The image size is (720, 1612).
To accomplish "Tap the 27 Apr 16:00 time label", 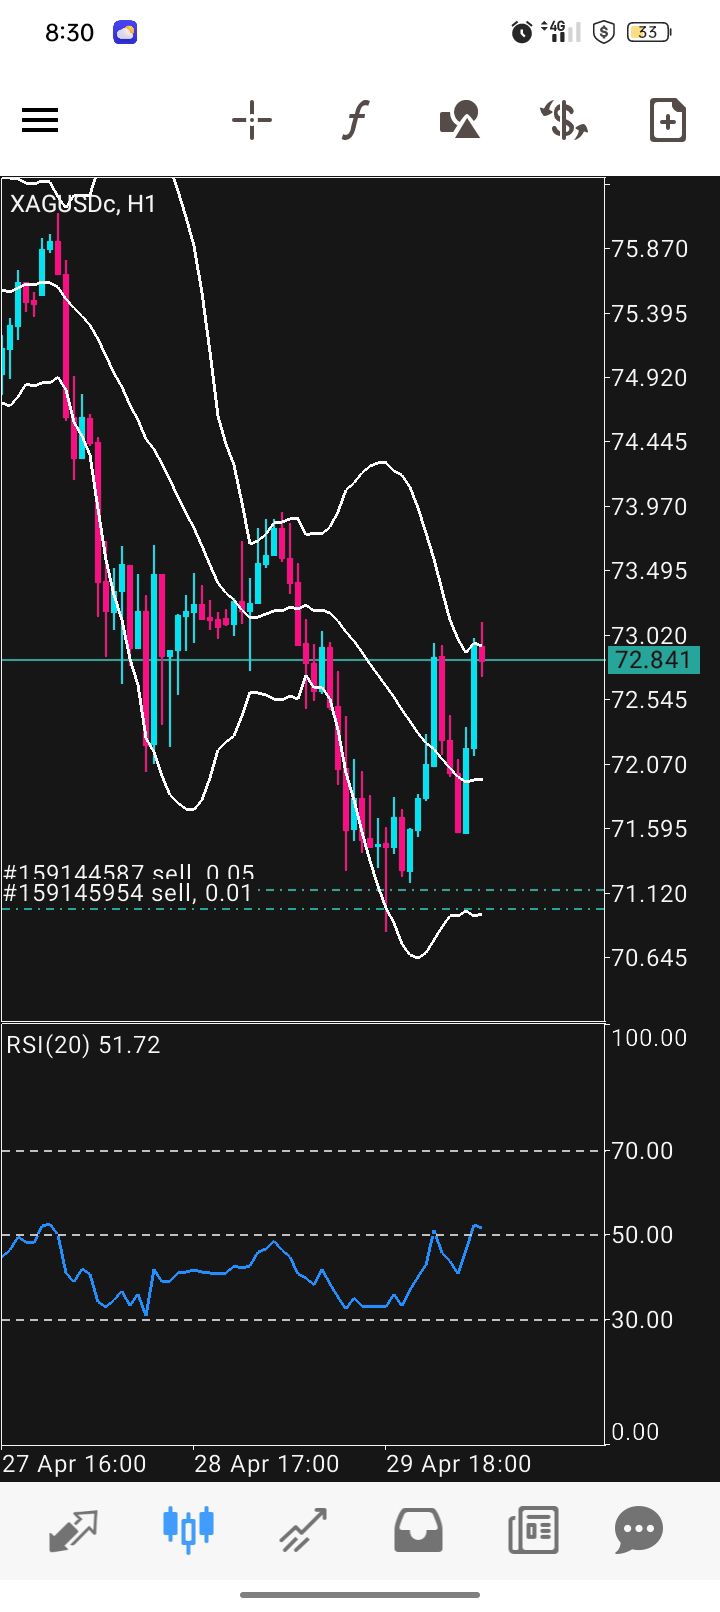I will [75, 1464].
